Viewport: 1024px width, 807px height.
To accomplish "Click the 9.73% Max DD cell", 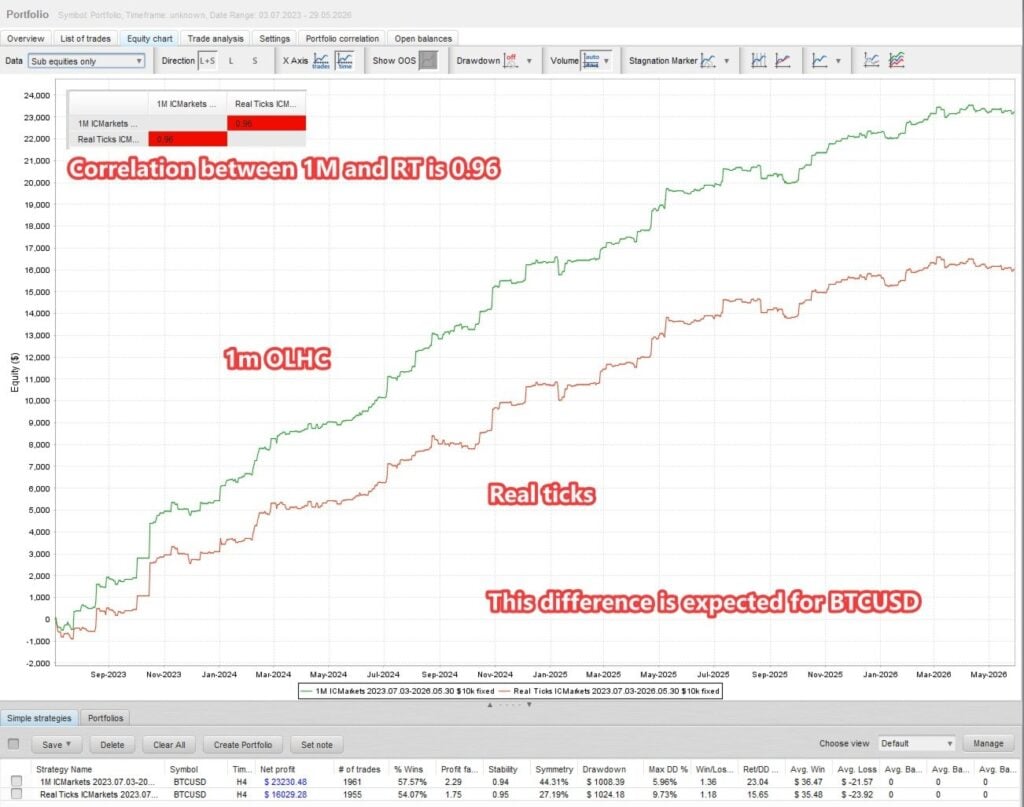I will (665, 795).
